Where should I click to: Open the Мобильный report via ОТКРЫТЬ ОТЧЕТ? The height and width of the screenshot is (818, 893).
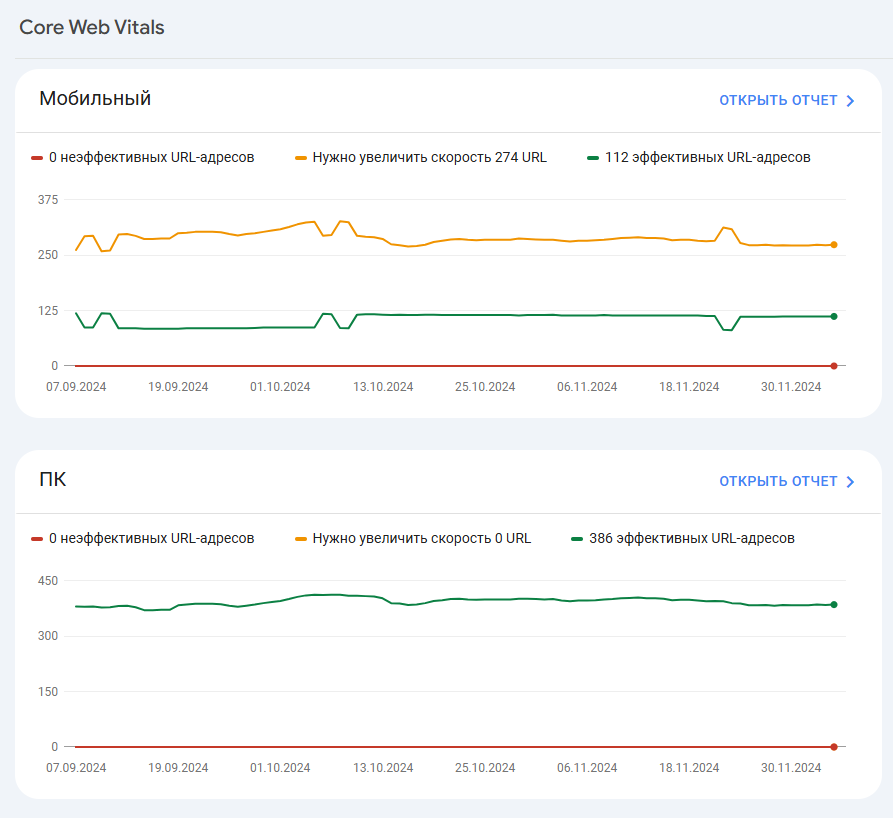pos(779,100)
